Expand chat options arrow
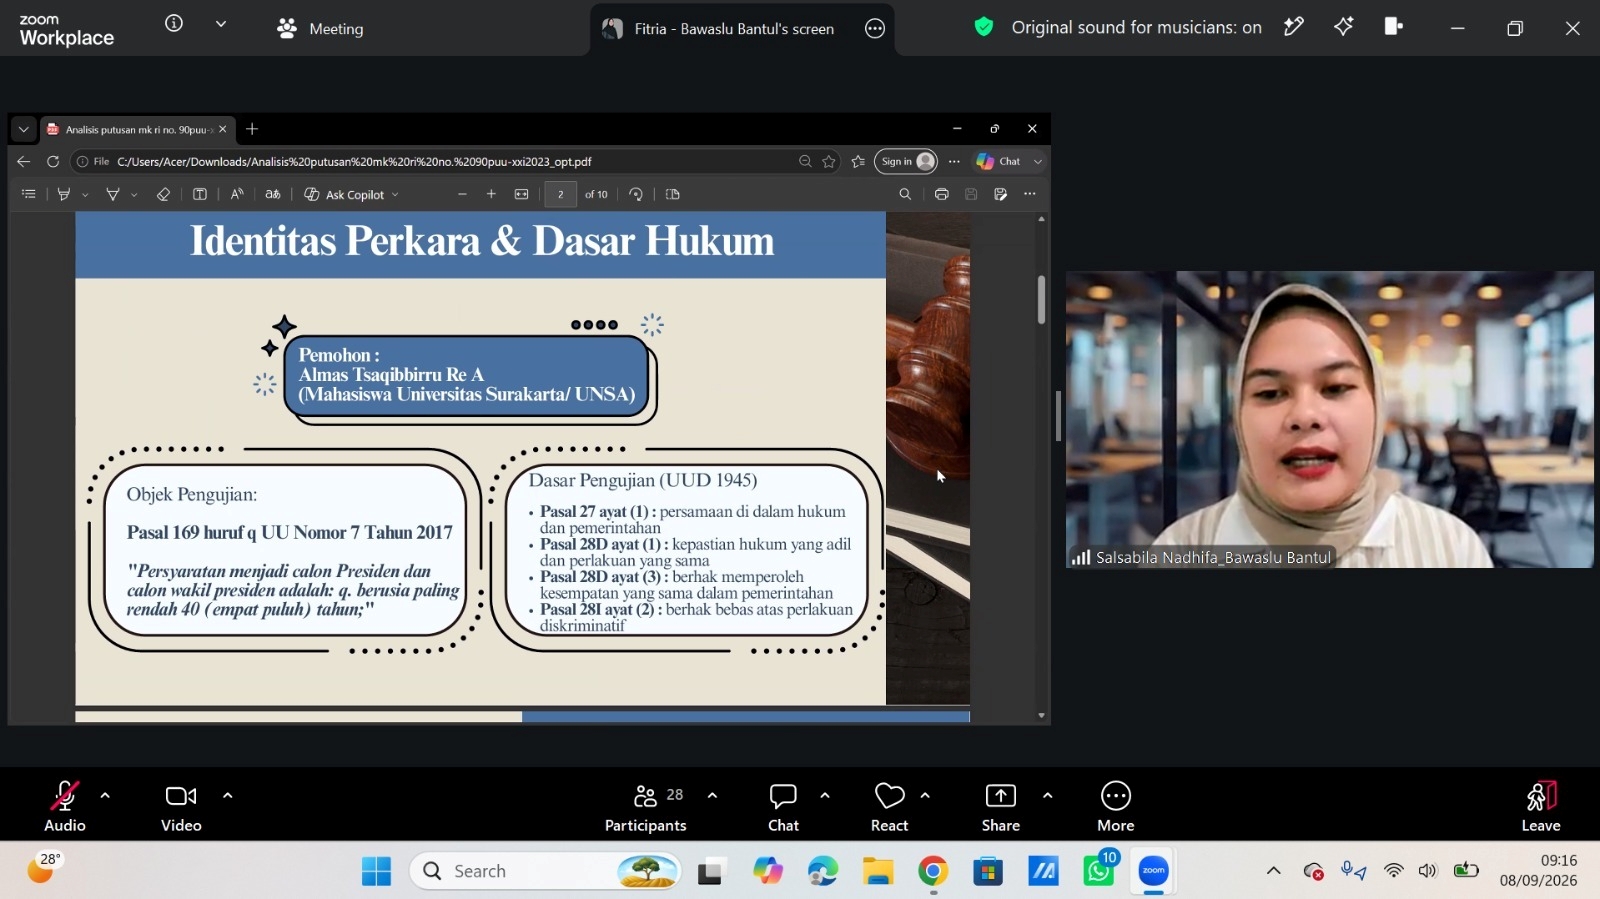This screenshot has height=899, width=1600. point(825,796)
